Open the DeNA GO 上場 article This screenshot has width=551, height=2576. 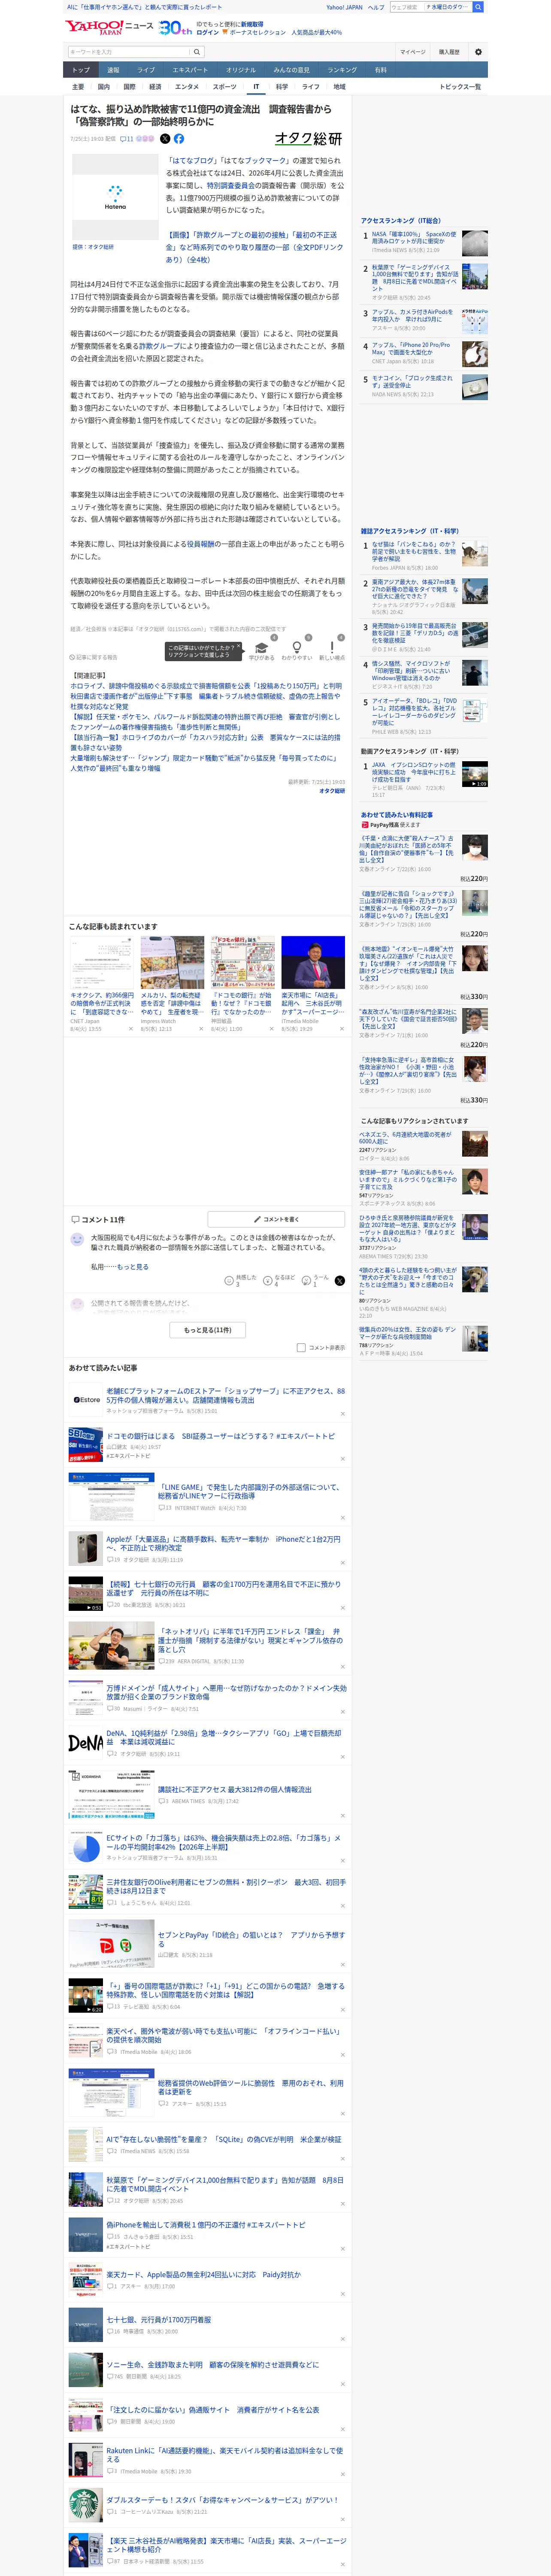(x=224, y=1737)
